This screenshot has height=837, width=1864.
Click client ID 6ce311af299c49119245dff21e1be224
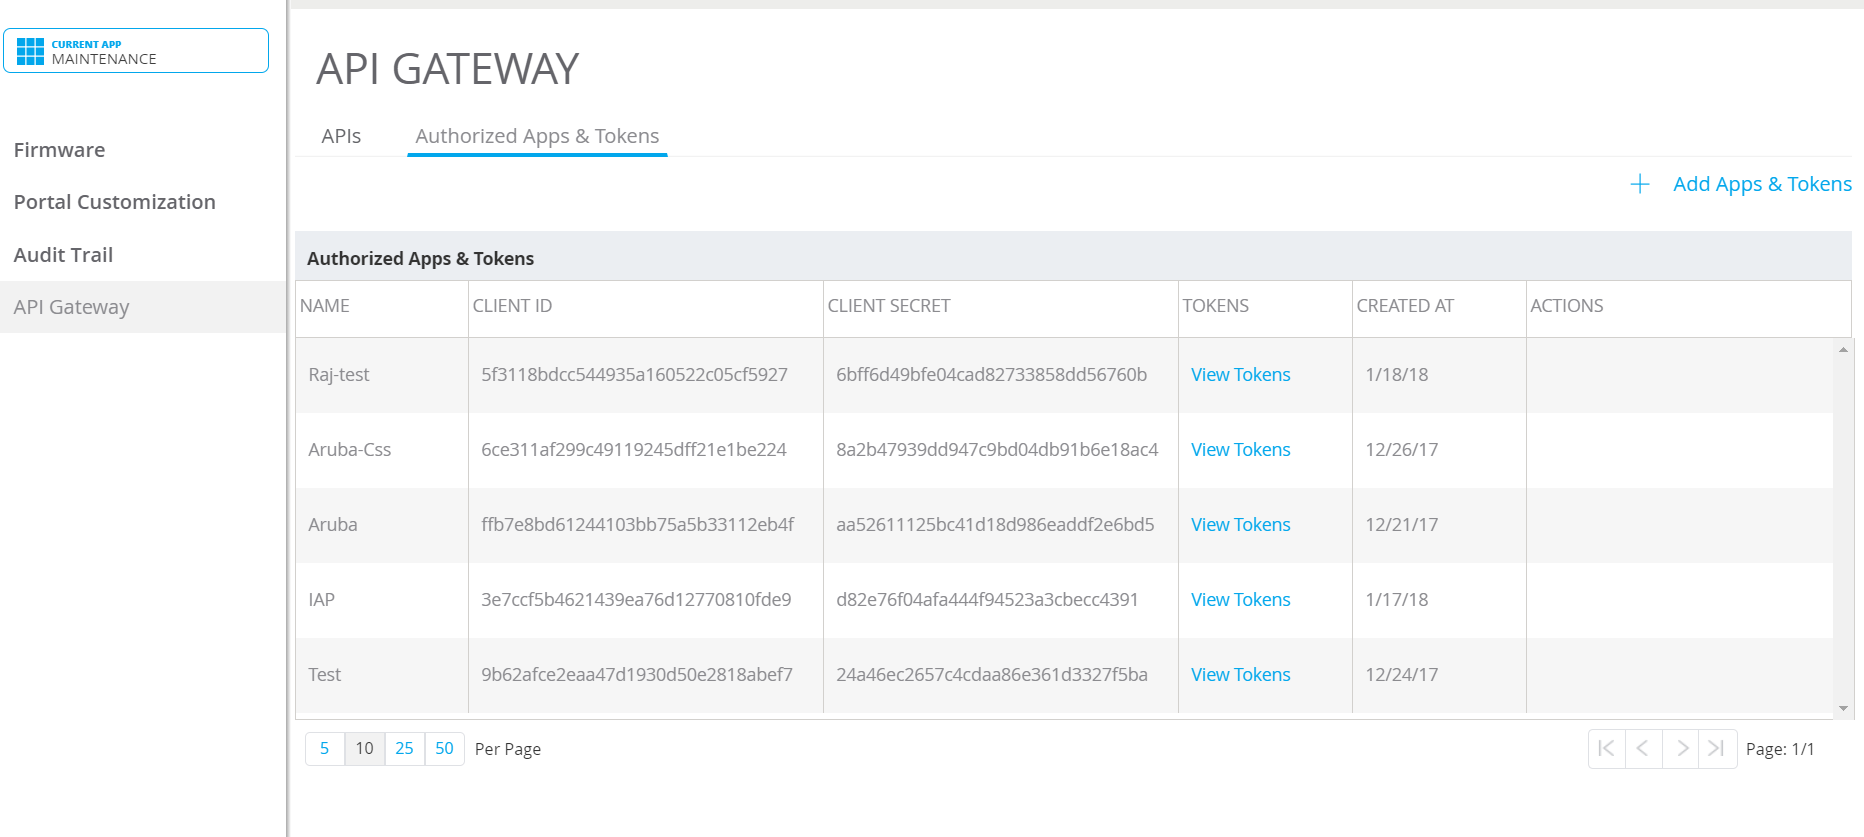coord(634,450)
